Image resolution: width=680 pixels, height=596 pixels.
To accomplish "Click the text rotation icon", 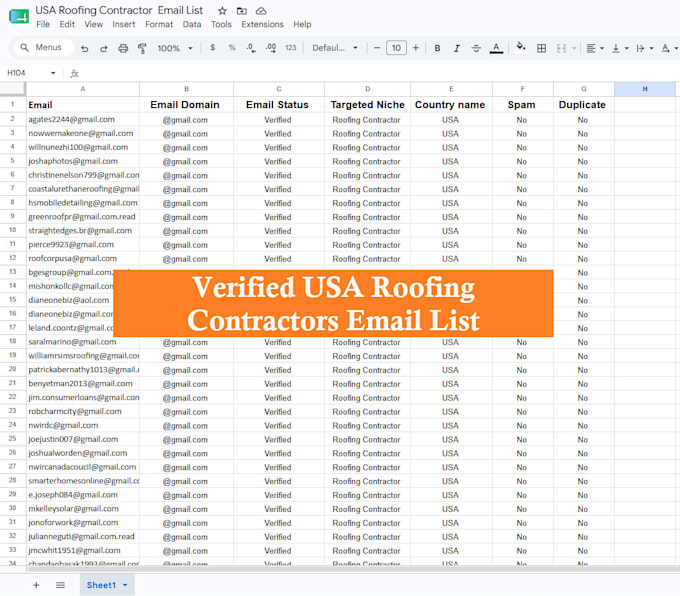I will pos(665,48).
